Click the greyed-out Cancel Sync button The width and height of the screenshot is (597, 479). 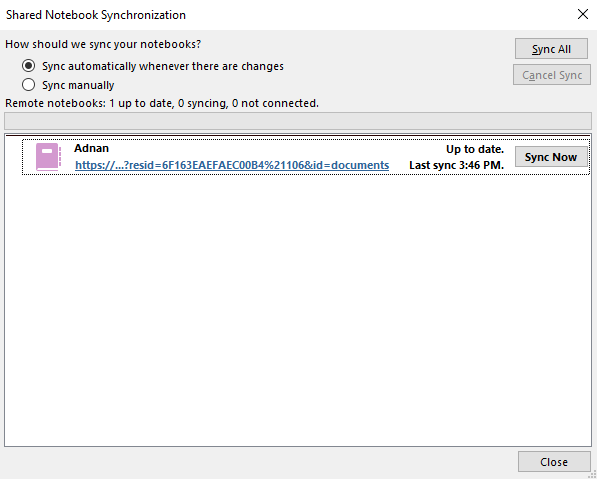[552, 75]
